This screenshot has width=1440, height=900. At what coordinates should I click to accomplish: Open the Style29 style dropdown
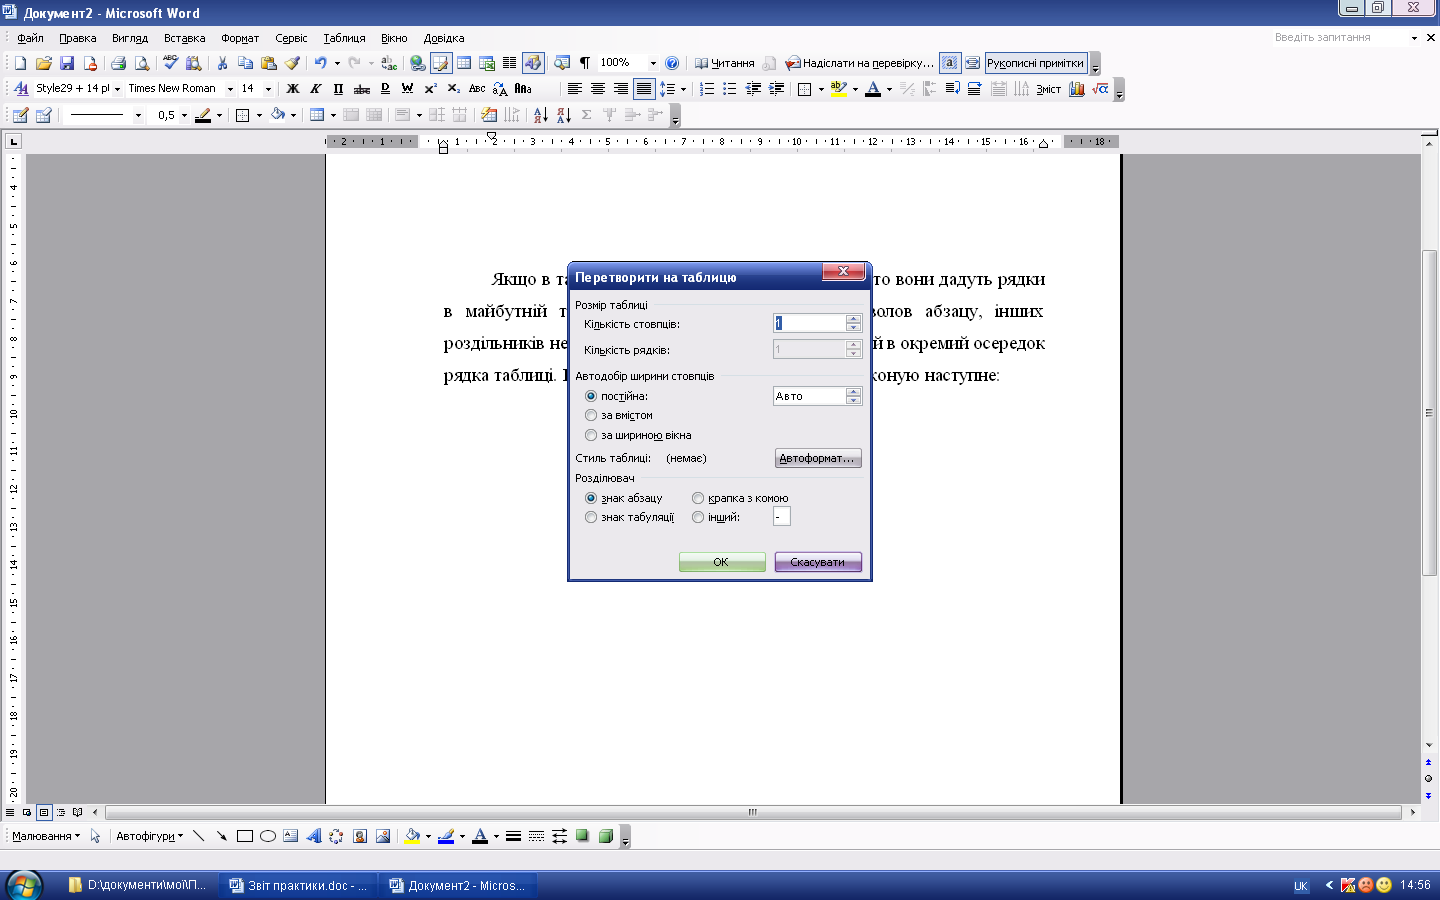point(117,89)
